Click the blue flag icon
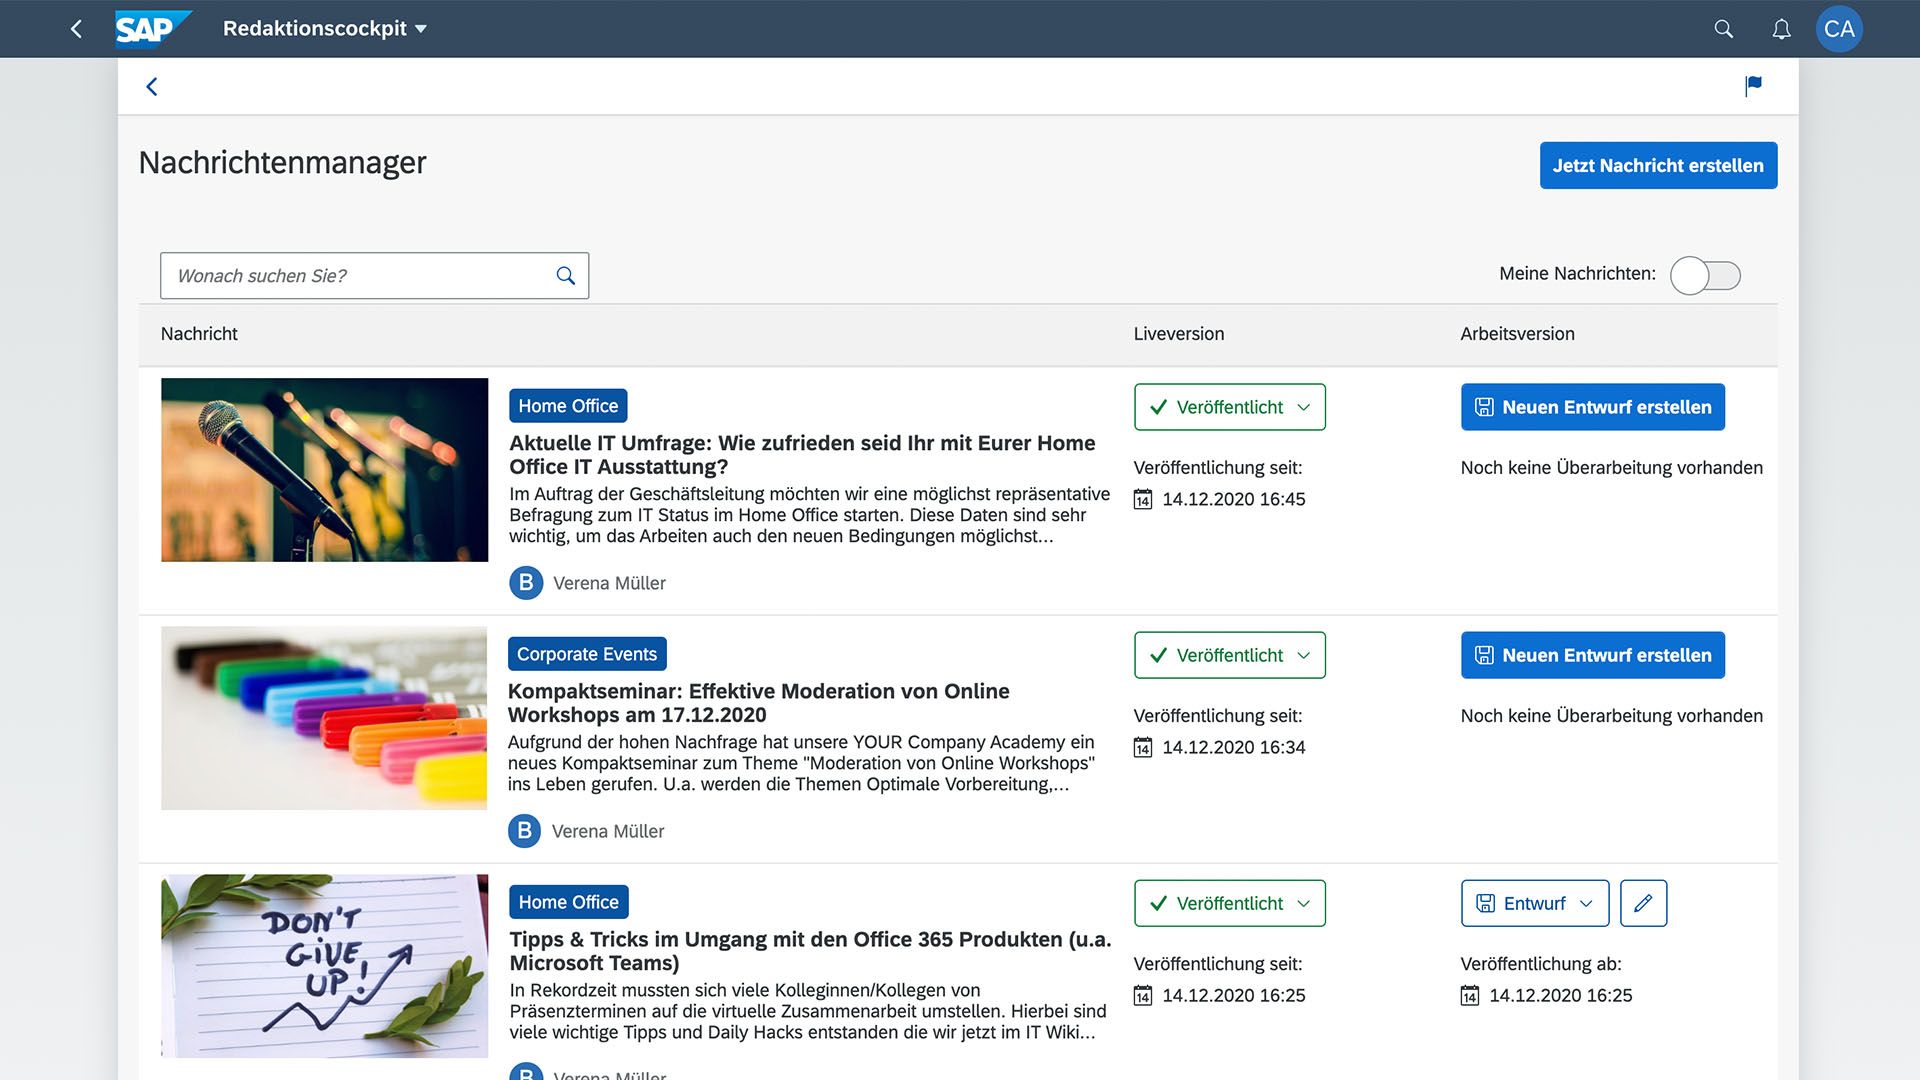 coord(1753,86)
